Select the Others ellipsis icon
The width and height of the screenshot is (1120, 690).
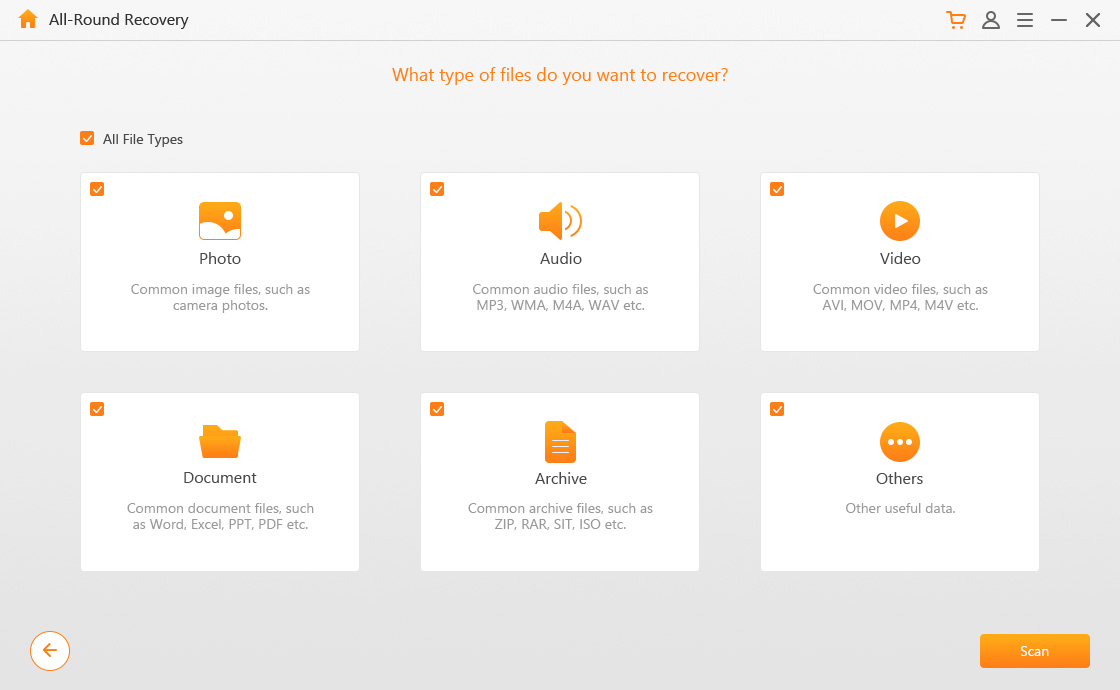pyautogui.click(x=899, y=440)
